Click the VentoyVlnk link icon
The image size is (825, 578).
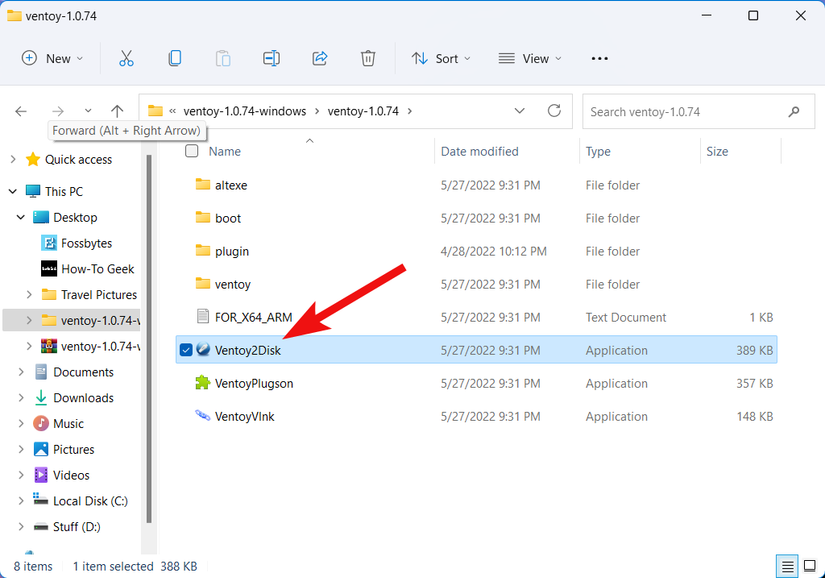[x=203, y=416]
